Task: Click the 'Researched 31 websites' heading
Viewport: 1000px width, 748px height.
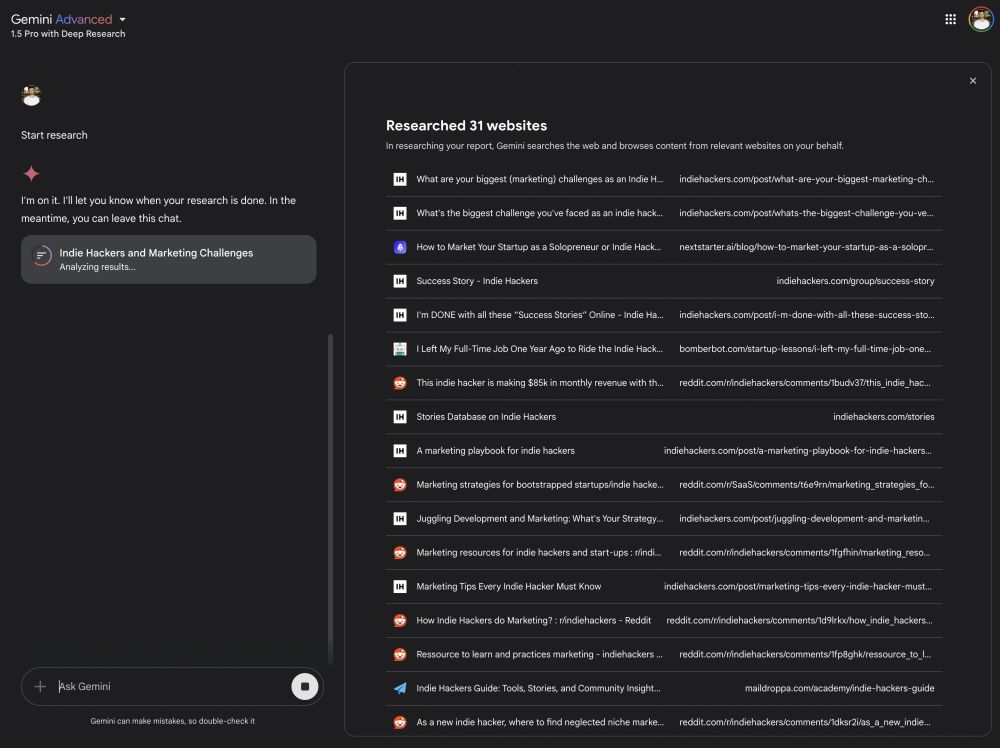Action: [x=466, y=126]
